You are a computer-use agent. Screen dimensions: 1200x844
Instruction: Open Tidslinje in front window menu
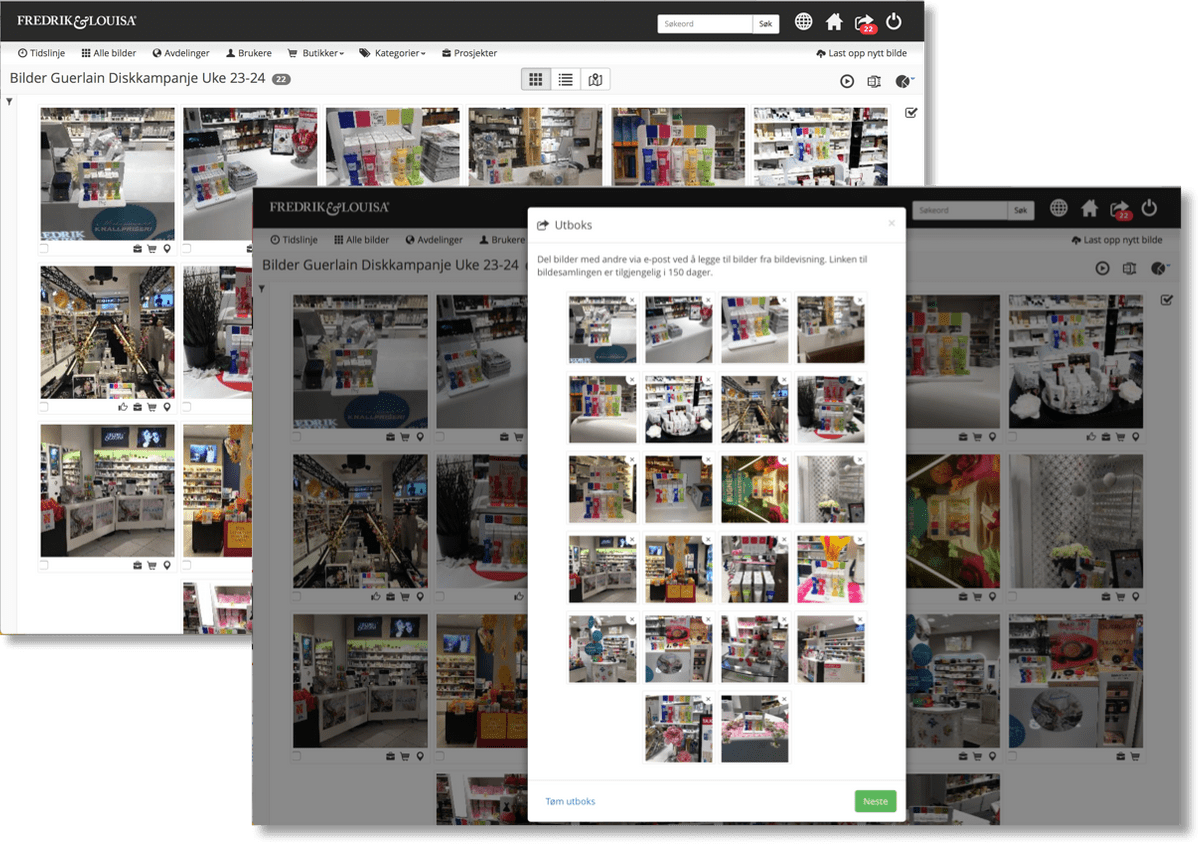(295, 240)
